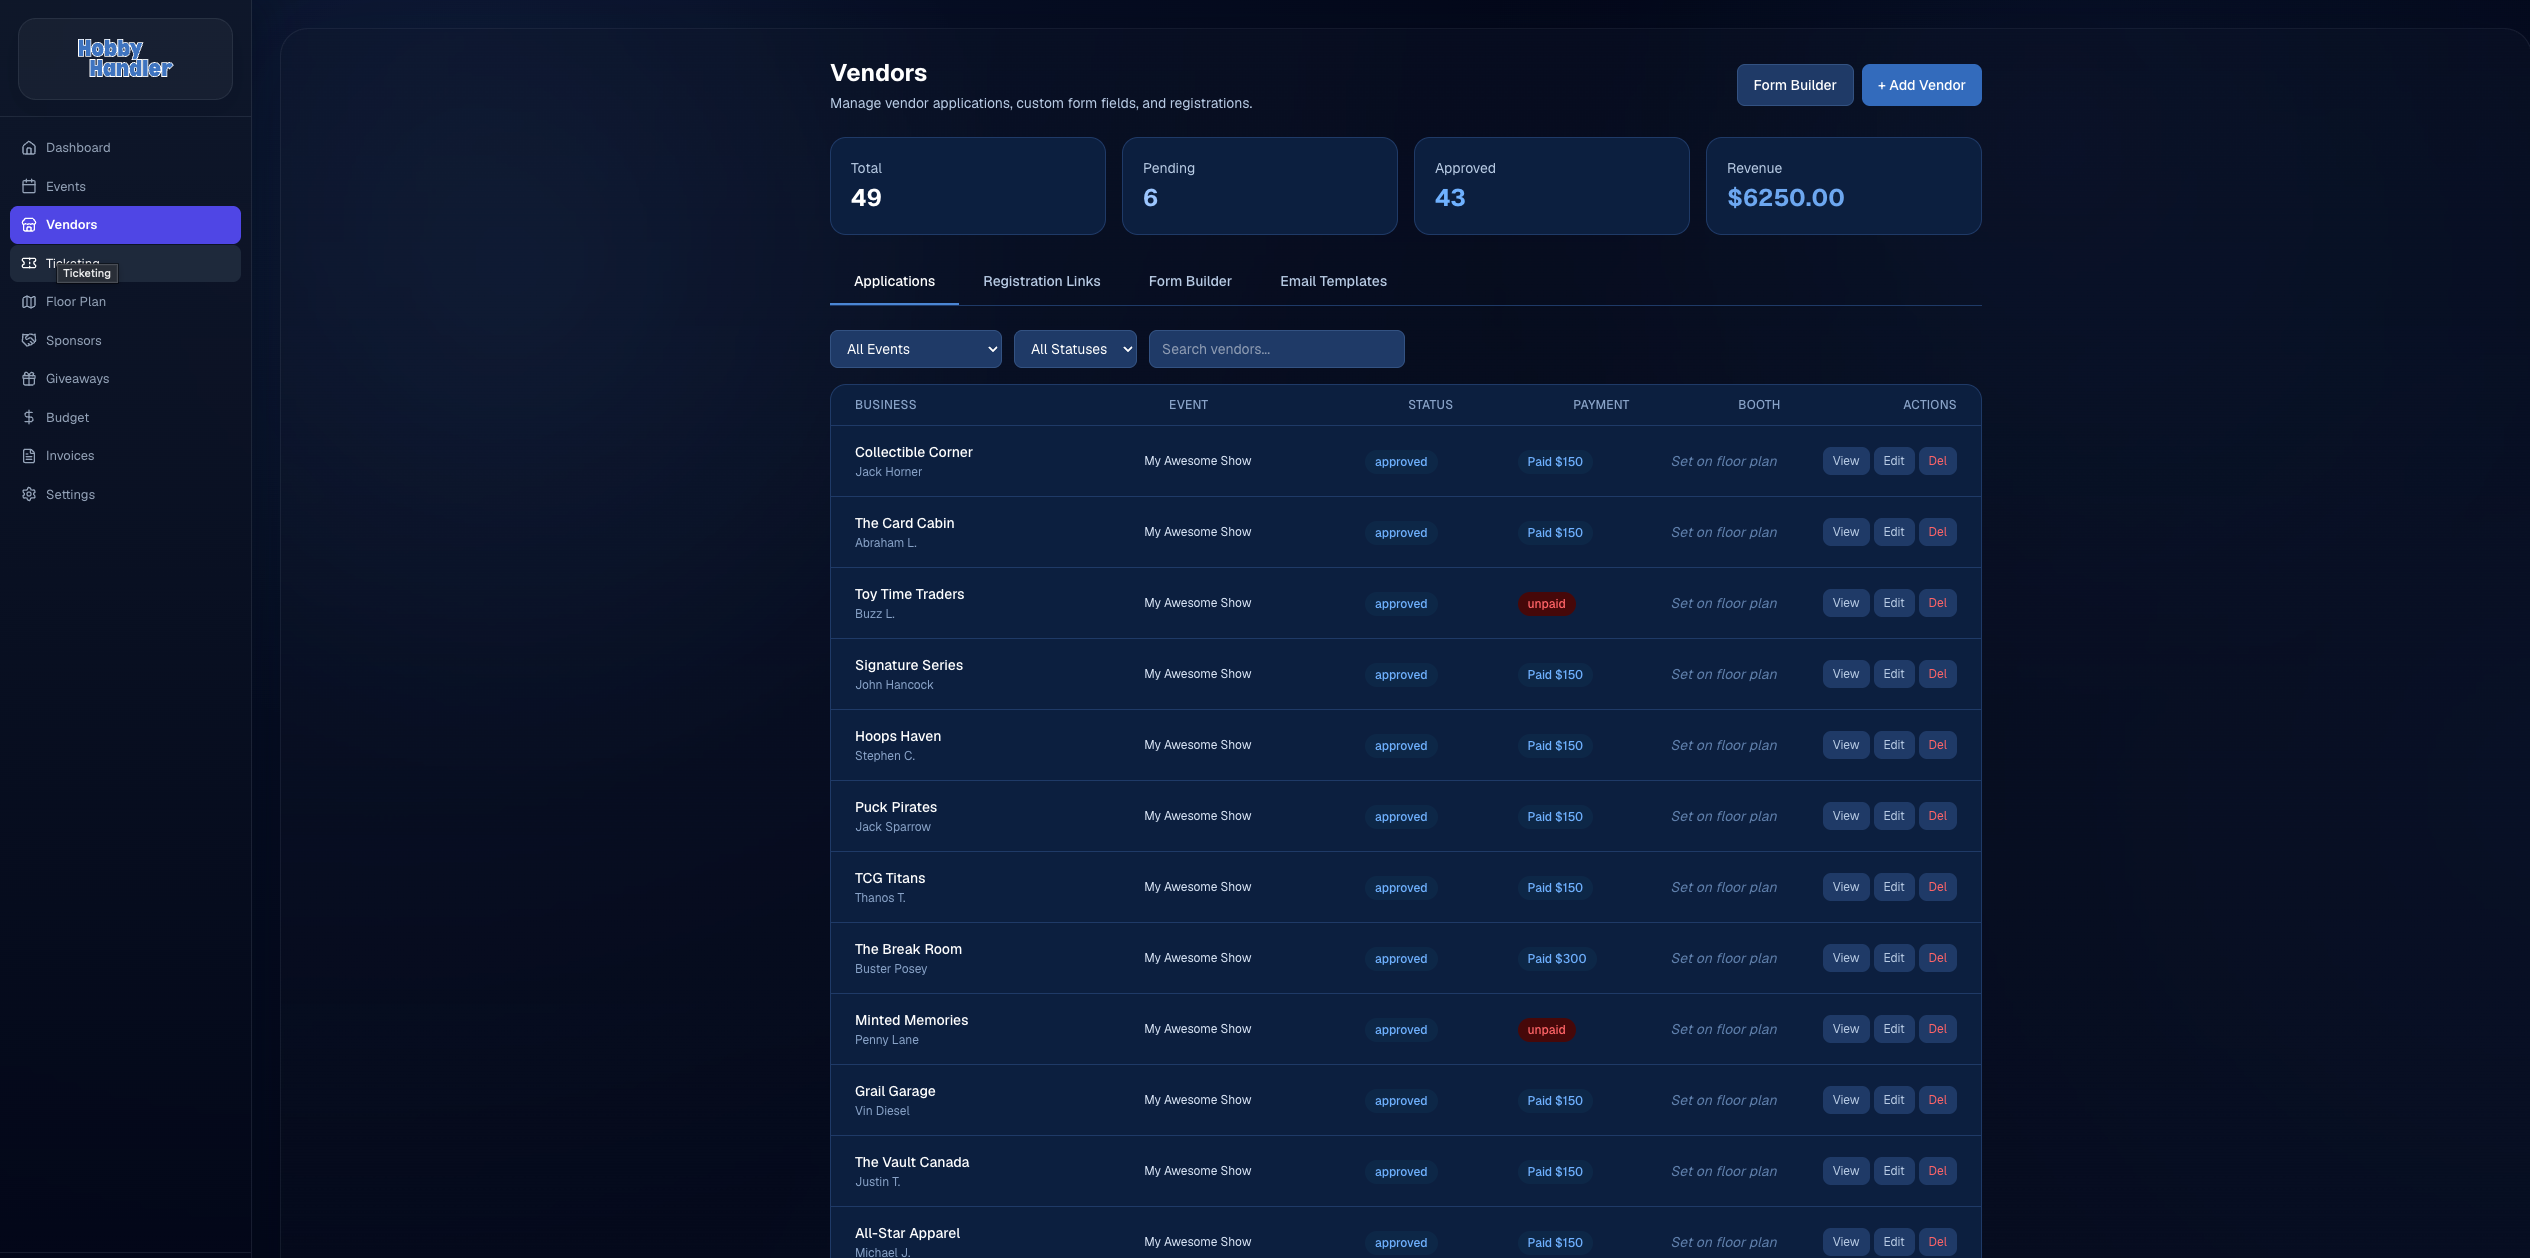Open the Email Templates tab
This screenshot has height=1258, width=2530.
pyautogui.click(x=1333, y=281)
